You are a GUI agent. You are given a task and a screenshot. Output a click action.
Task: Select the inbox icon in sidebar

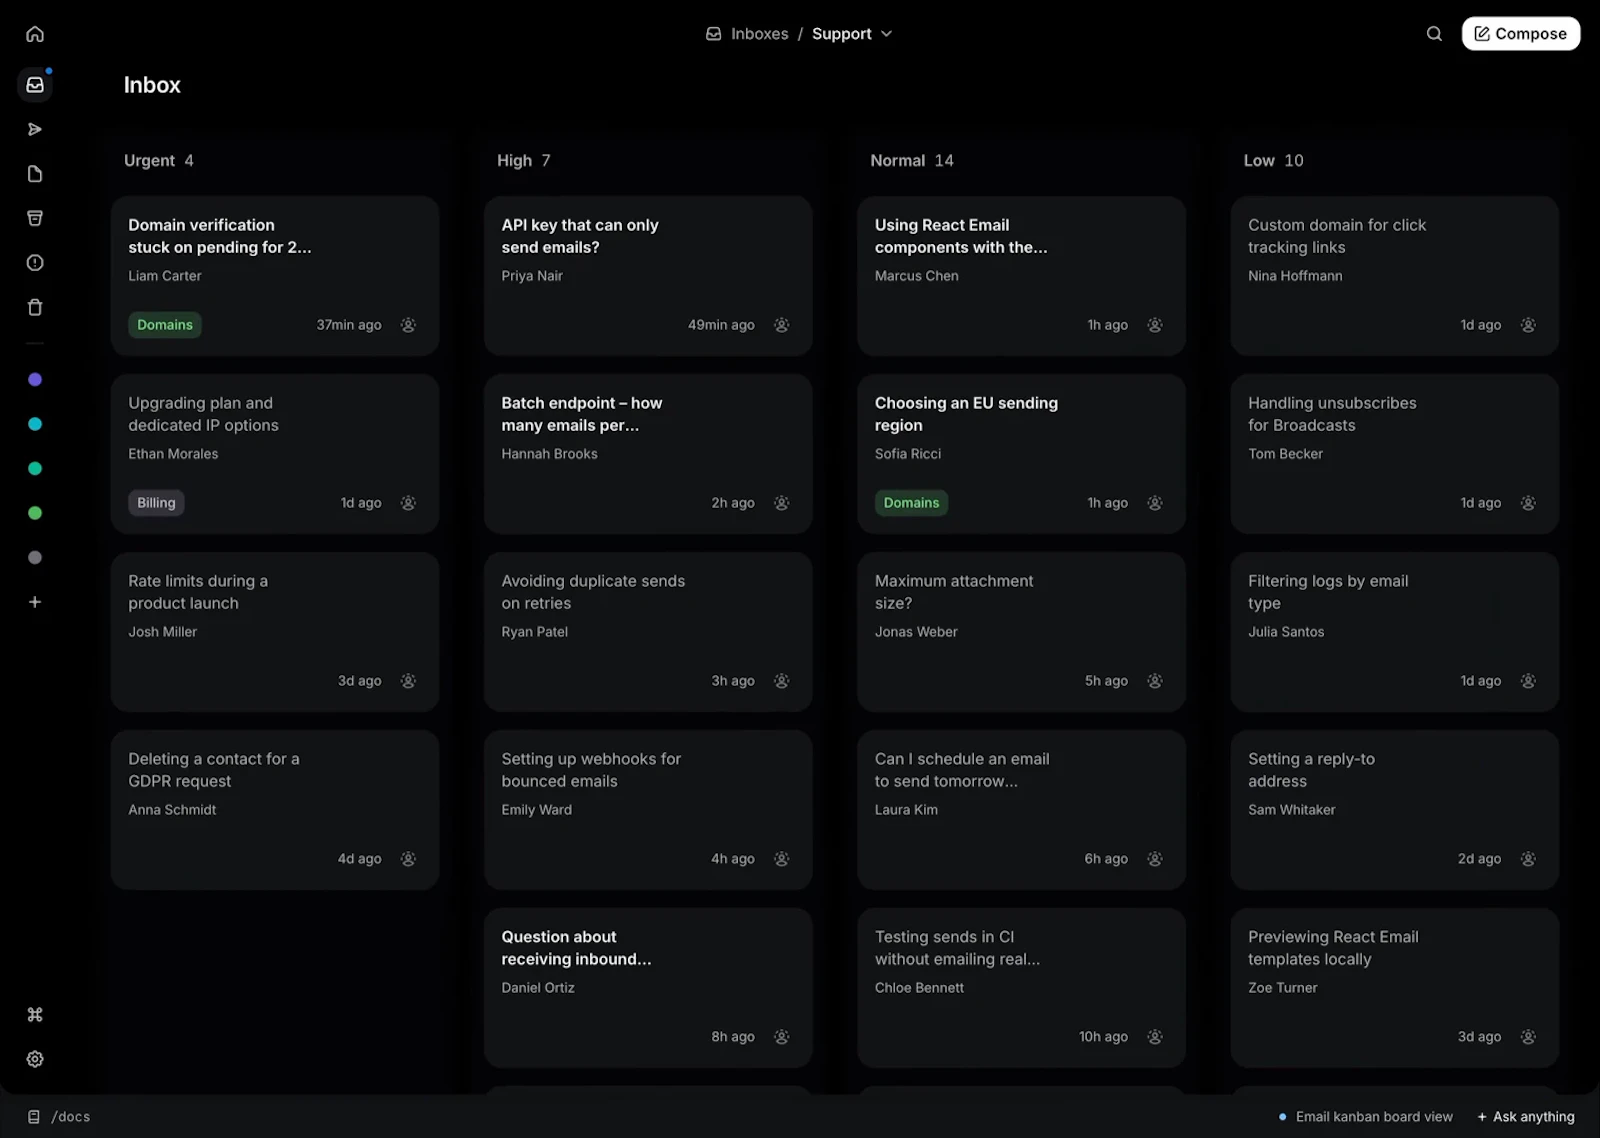[x=35, y=85]
